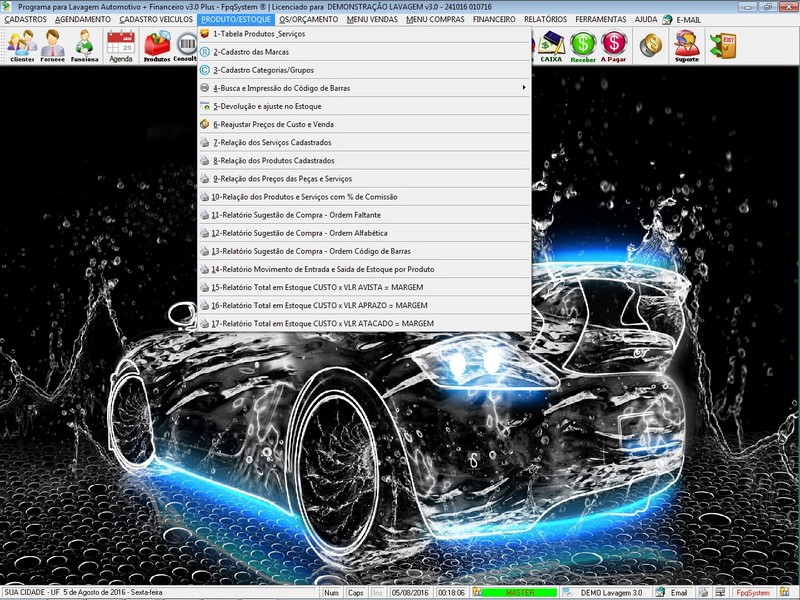Viewport: 800px width, 600px height.
Task: Click the gold coins toolbar icon
Action: point(651,44)
